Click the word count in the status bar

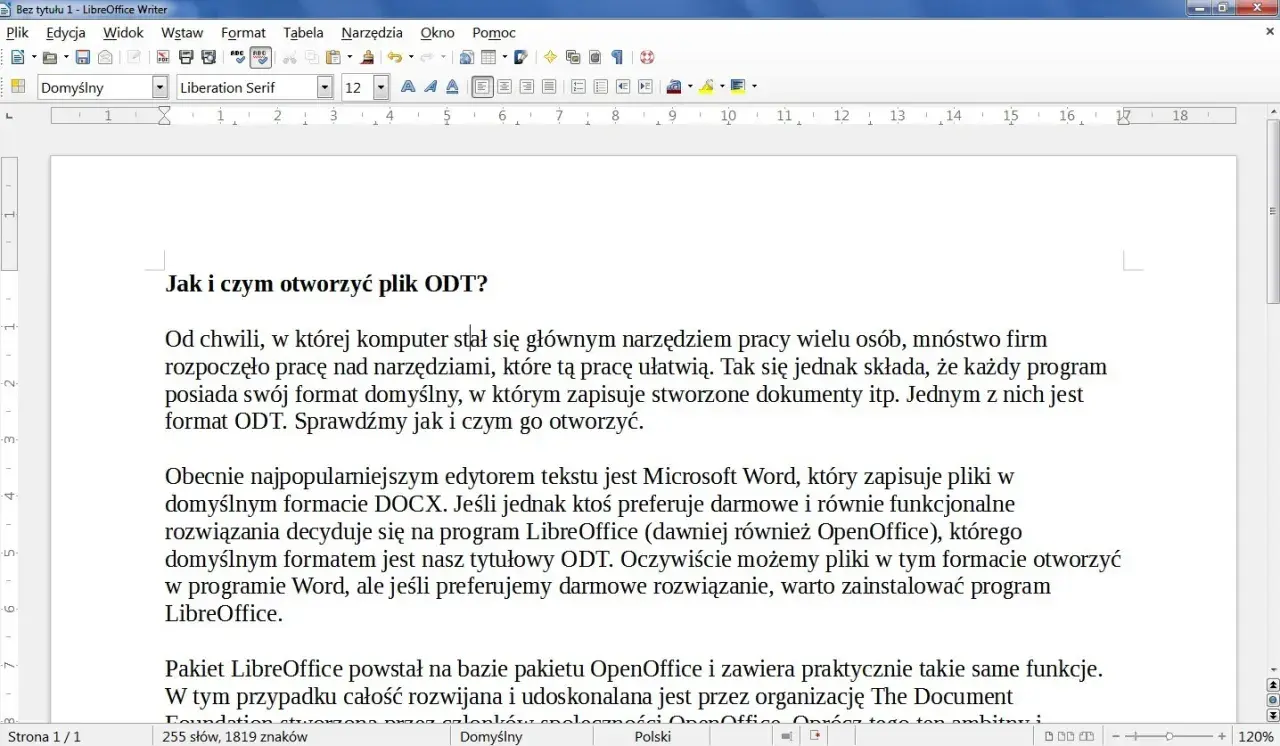click(x=236, y=737)
